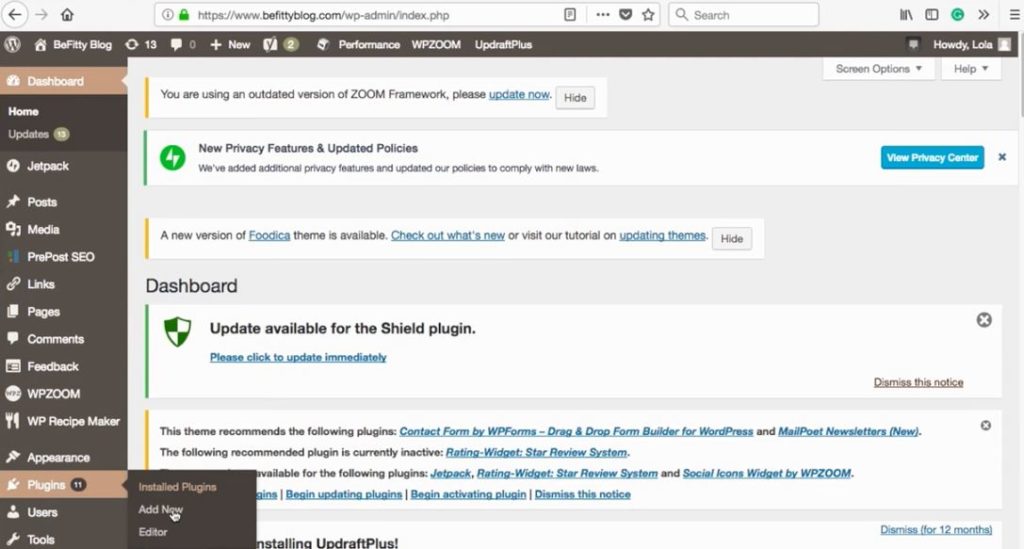Open the Firefox library icon
The height and width of the screenshot is (549, 1024).
(x=906, y=14)
